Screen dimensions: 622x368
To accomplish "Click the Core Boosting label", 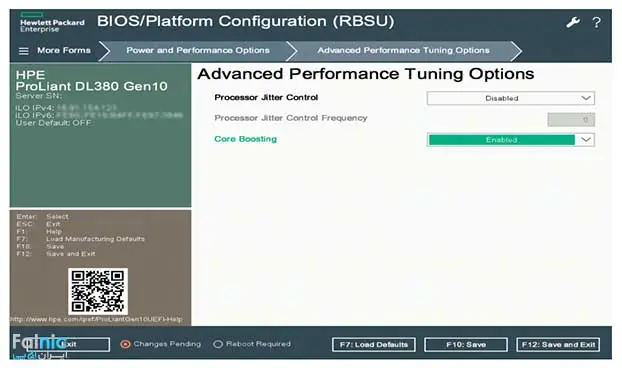I will tap(246, 139).
